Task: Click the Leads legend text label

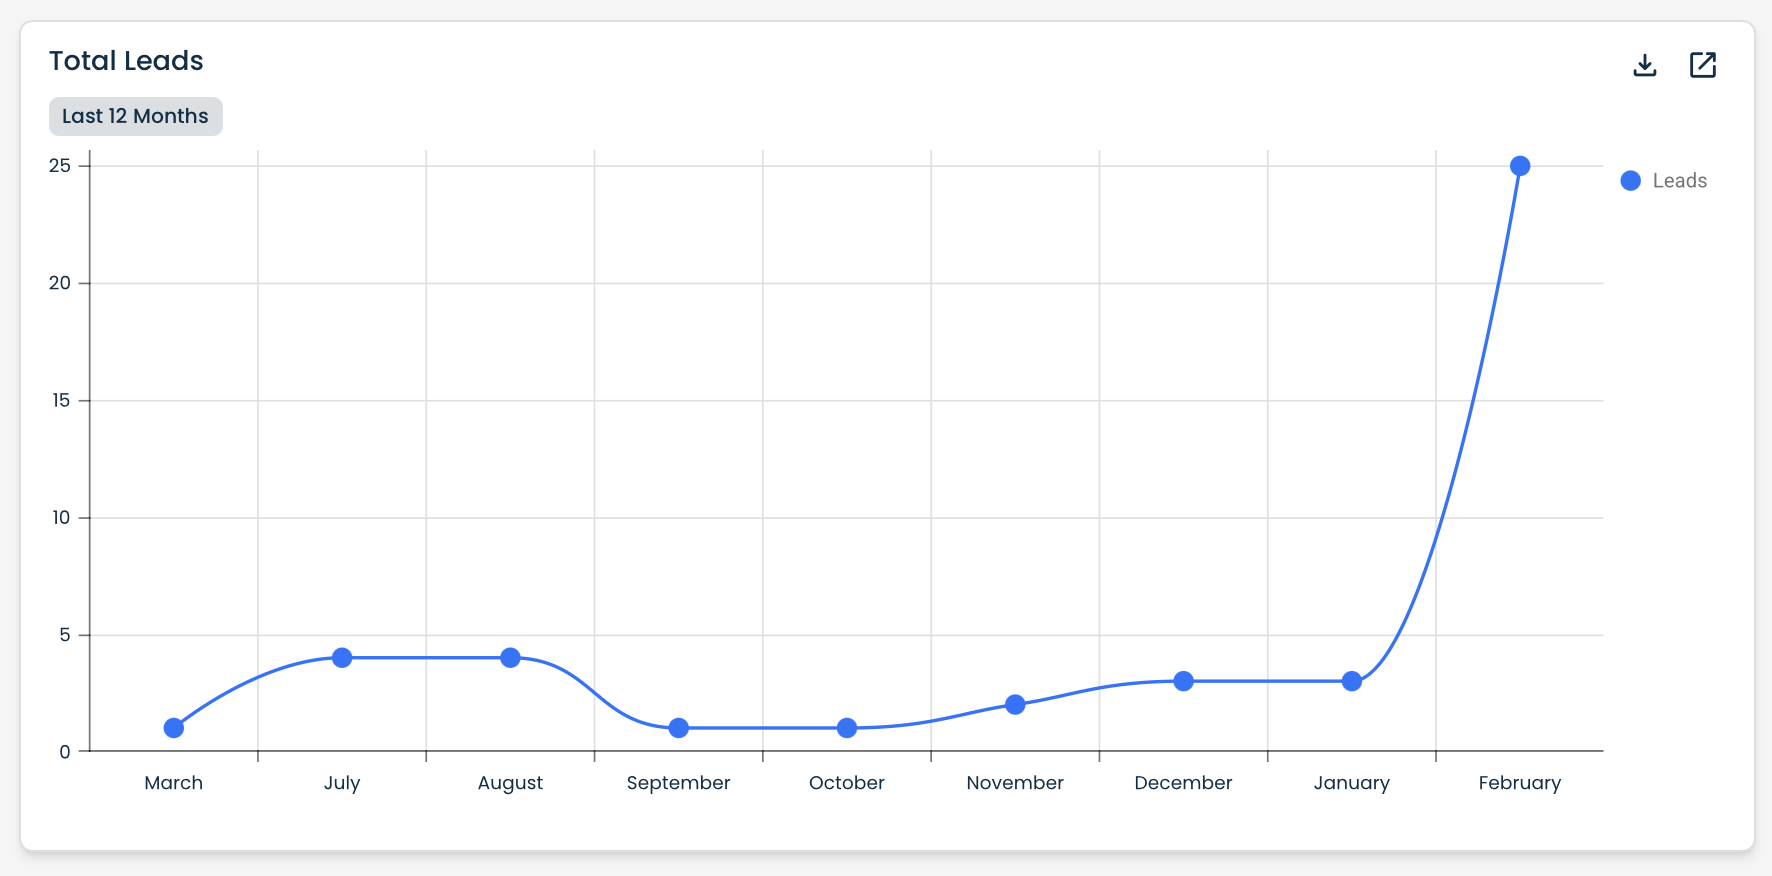Action: (x=1679, y=180)
